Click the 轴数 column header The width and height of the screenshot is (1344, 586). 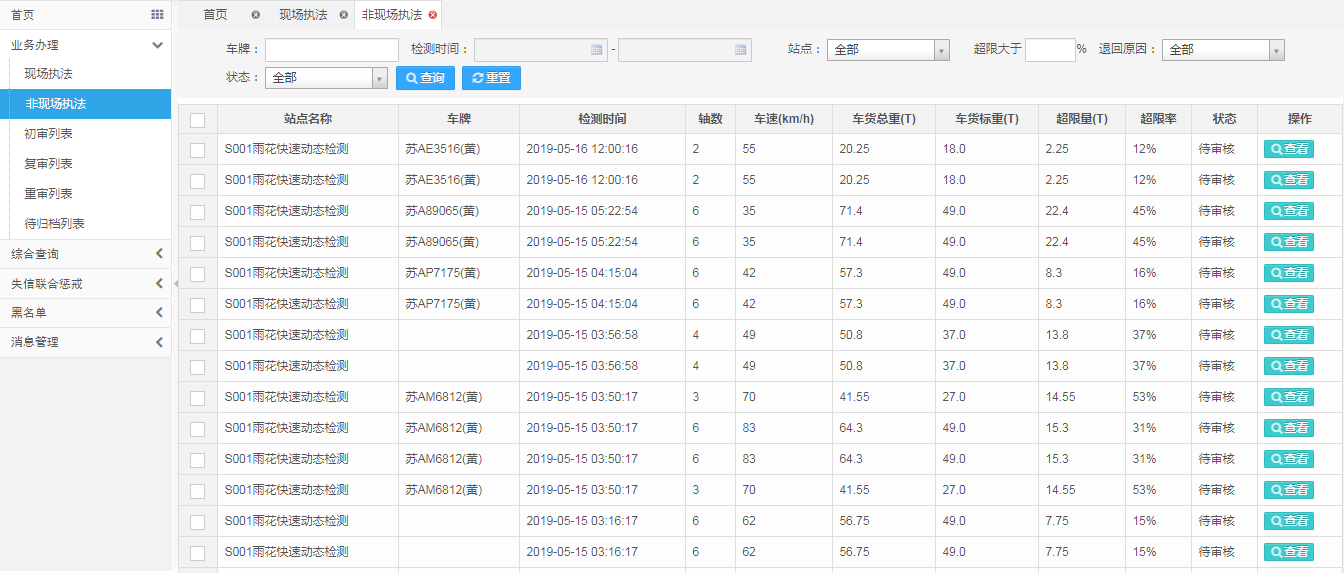pos(710,119)
